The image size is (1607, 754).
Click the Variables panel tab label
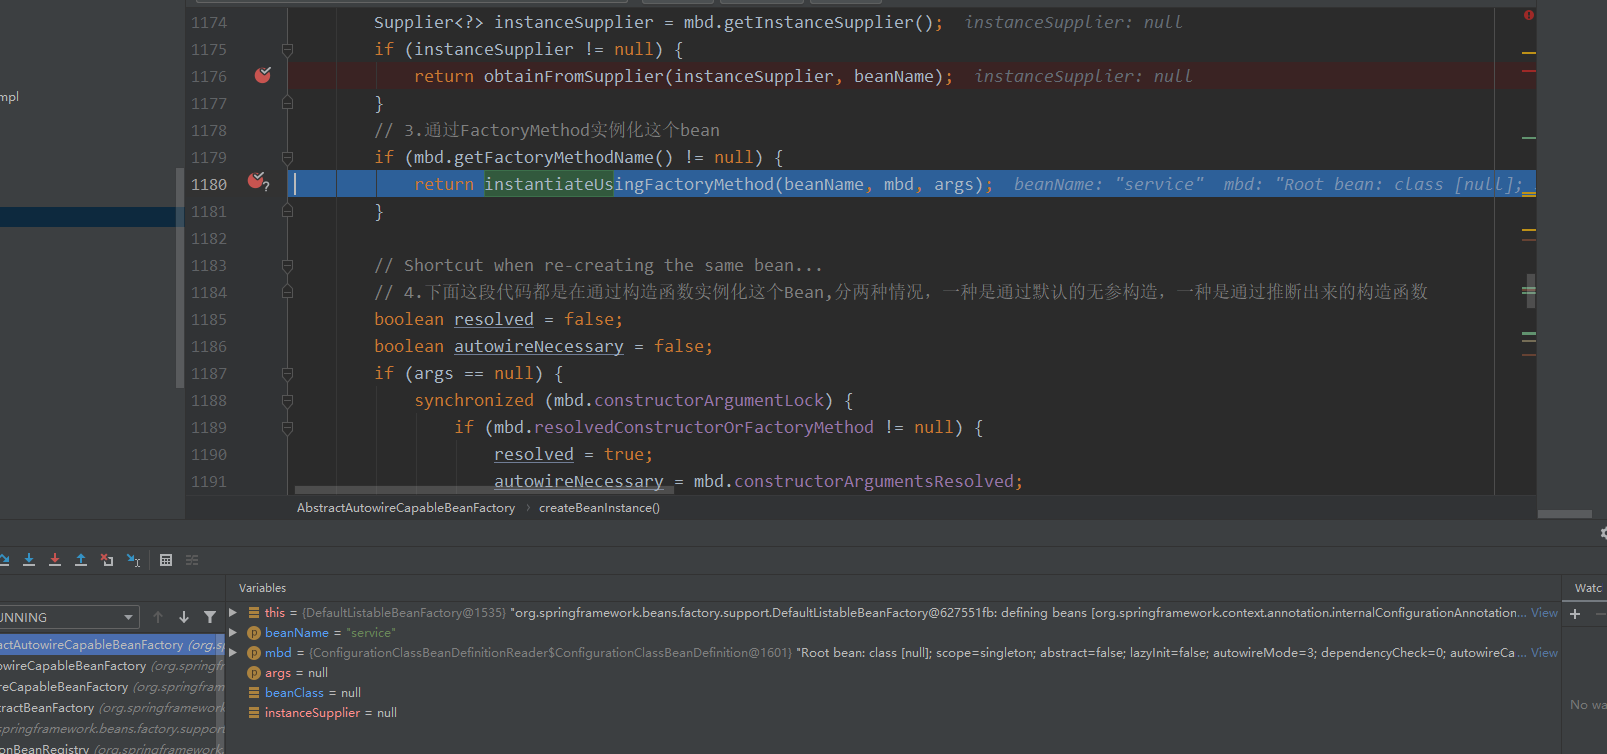262,588
